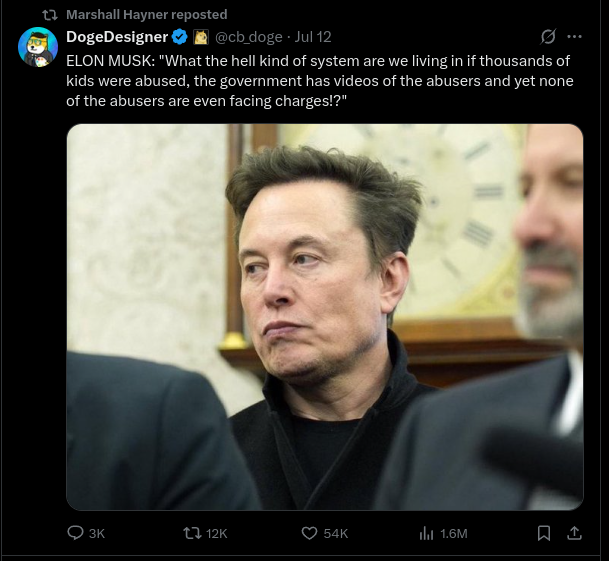Open the DogeDesigner profile avatar
Screen dimensions: 609x561
click(x=38, y=47)
